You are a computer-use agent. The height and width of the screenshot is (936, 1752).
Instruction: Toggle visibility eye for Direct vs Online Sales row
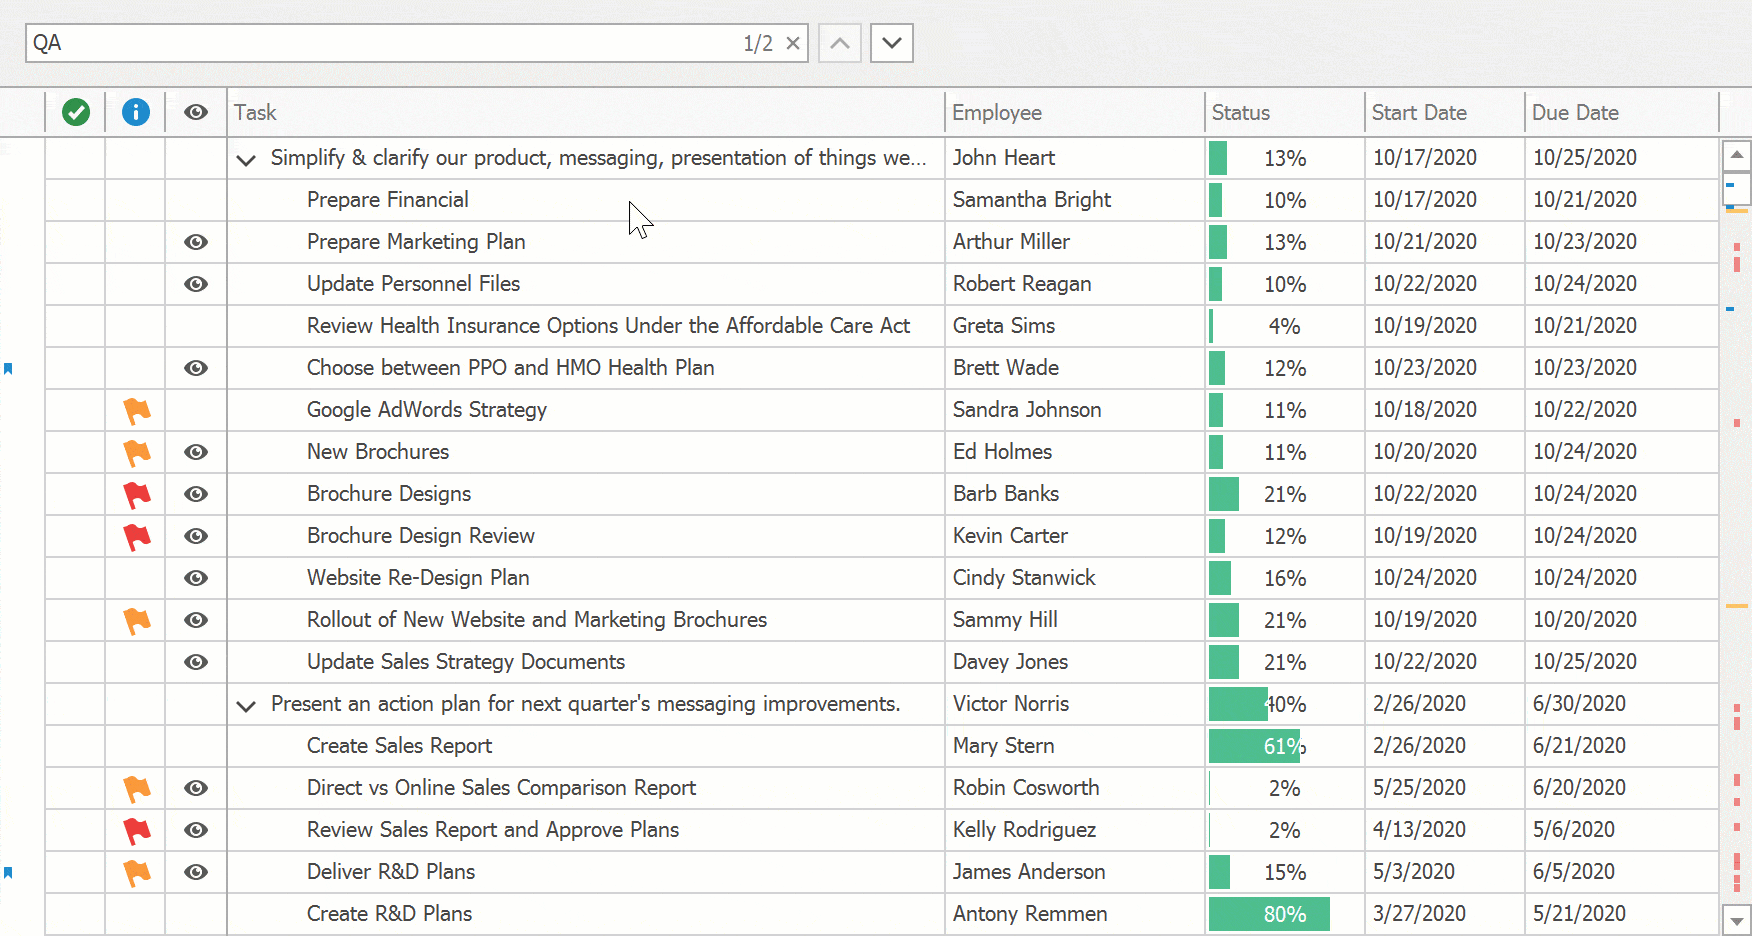(x=195, y=788)
